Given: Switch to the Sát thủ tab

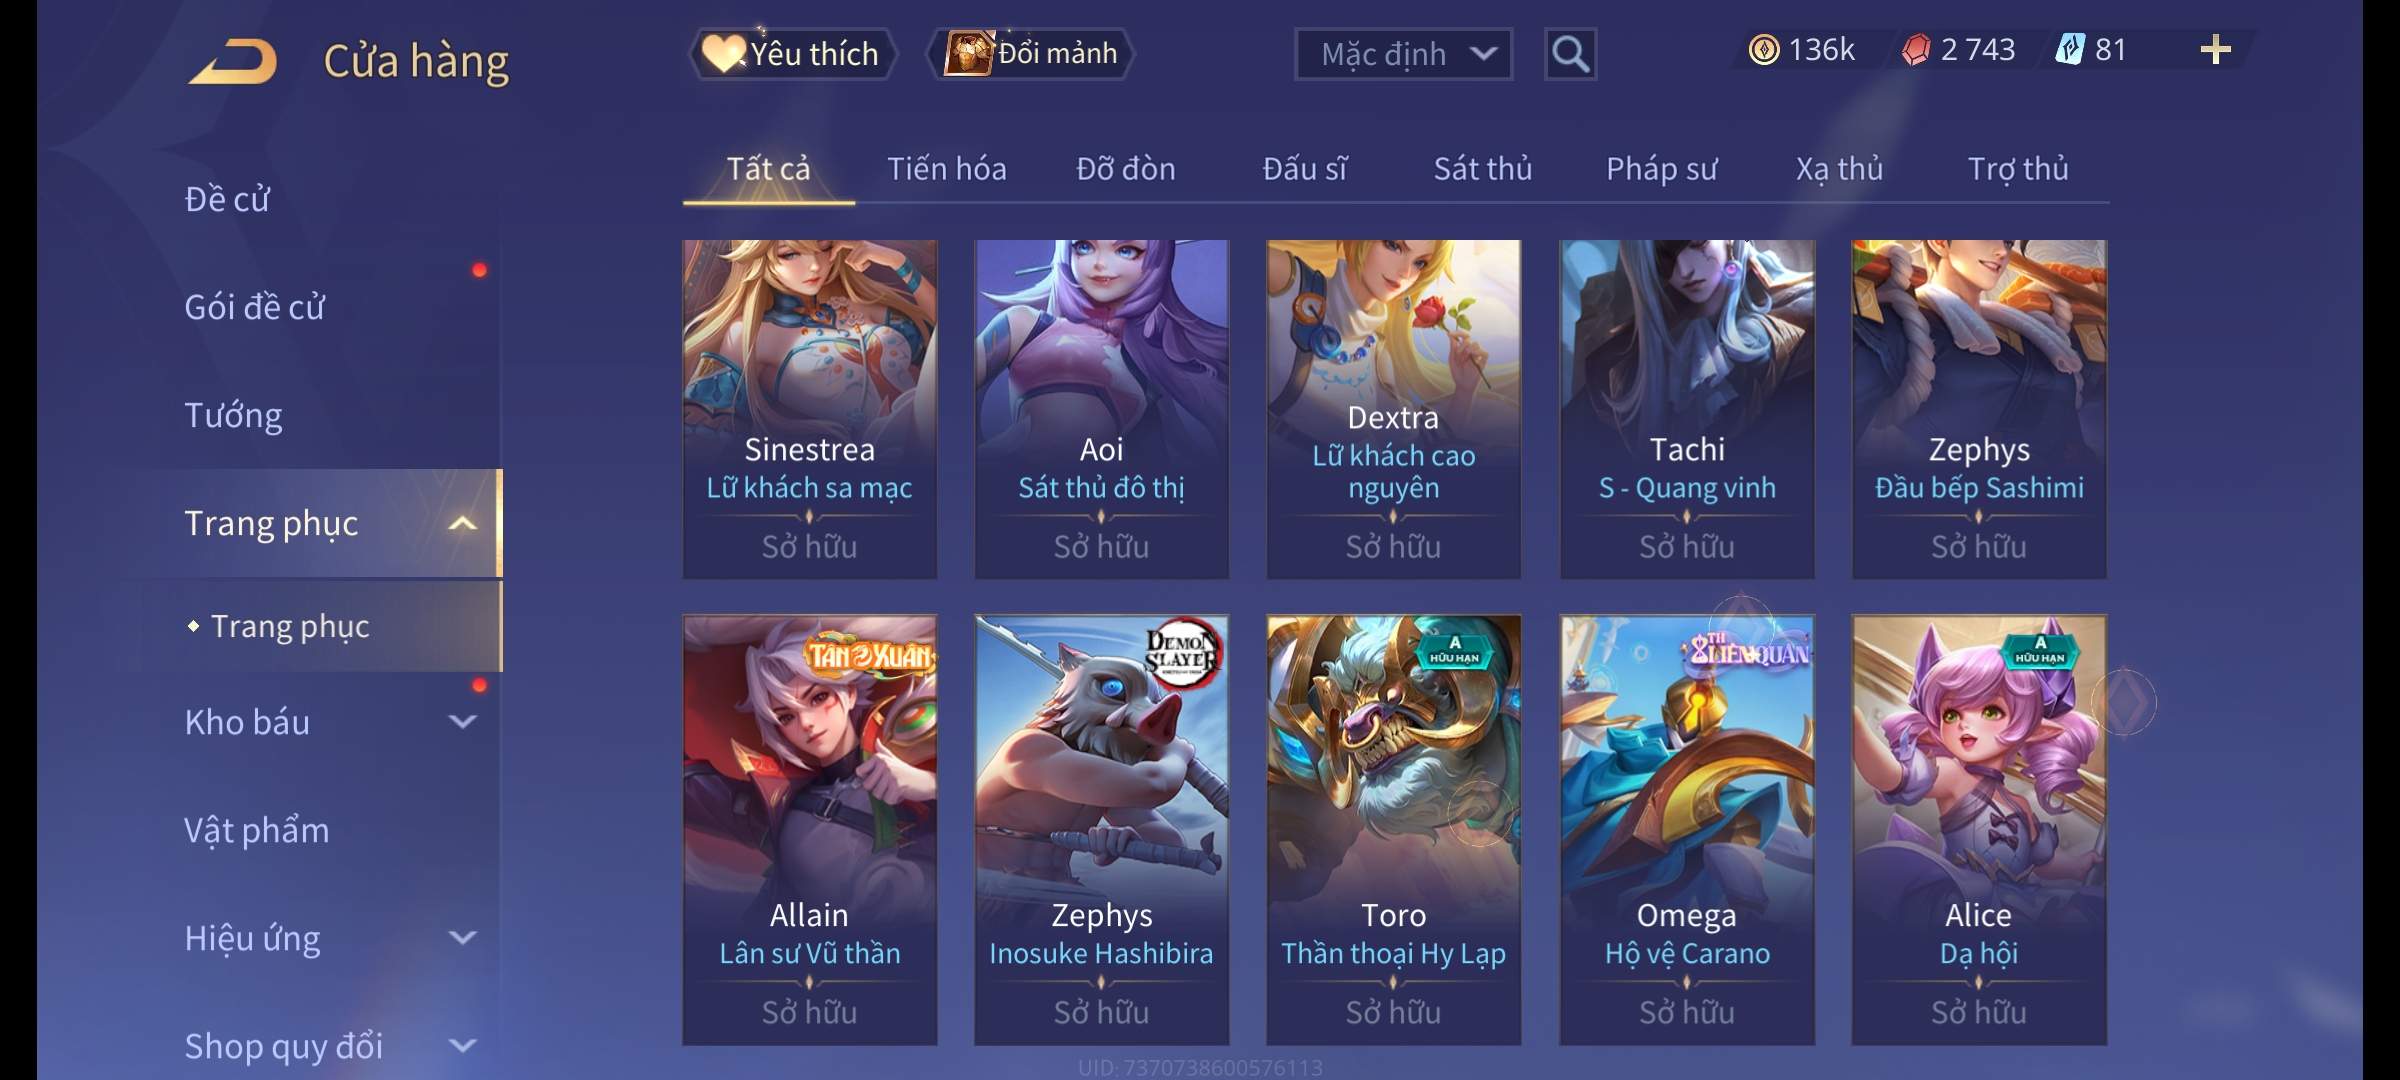Looking at the screenshot, I should click(x=1482, y=169).
